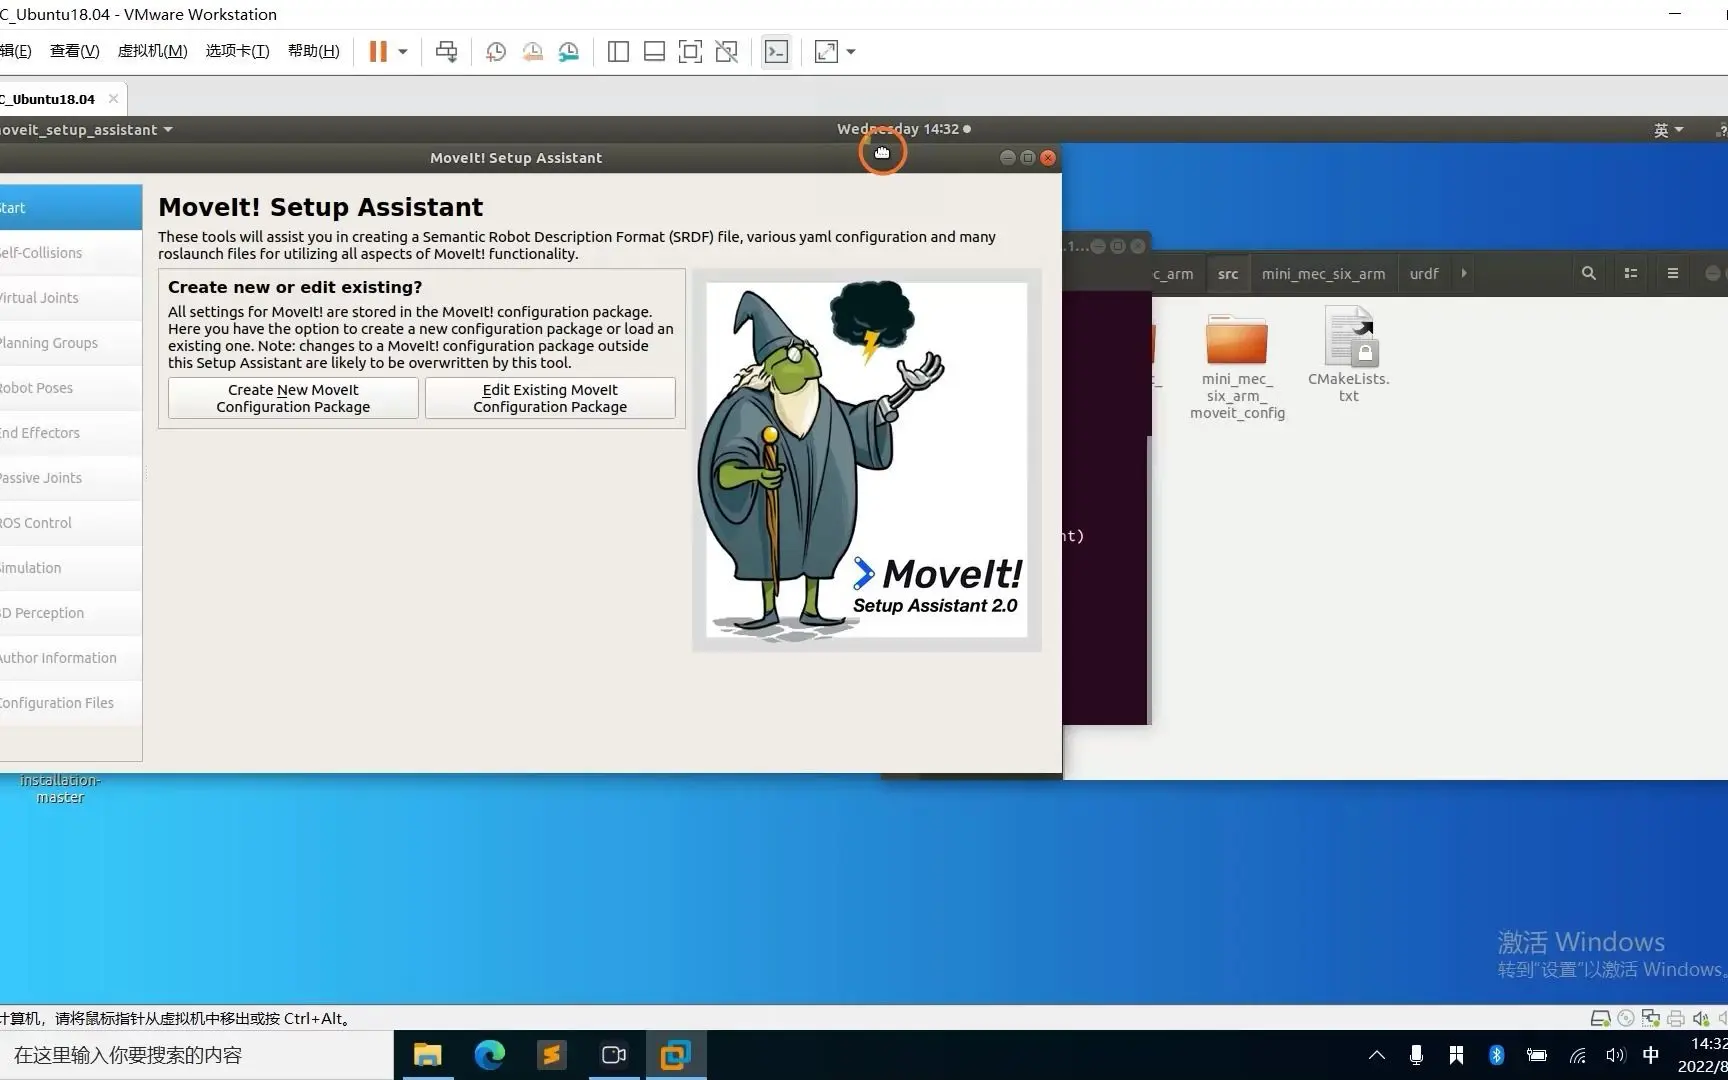The height and width of the screenshot is (1080, 1728).
Task: Open the 查看(V) menu
Action: 75,51
